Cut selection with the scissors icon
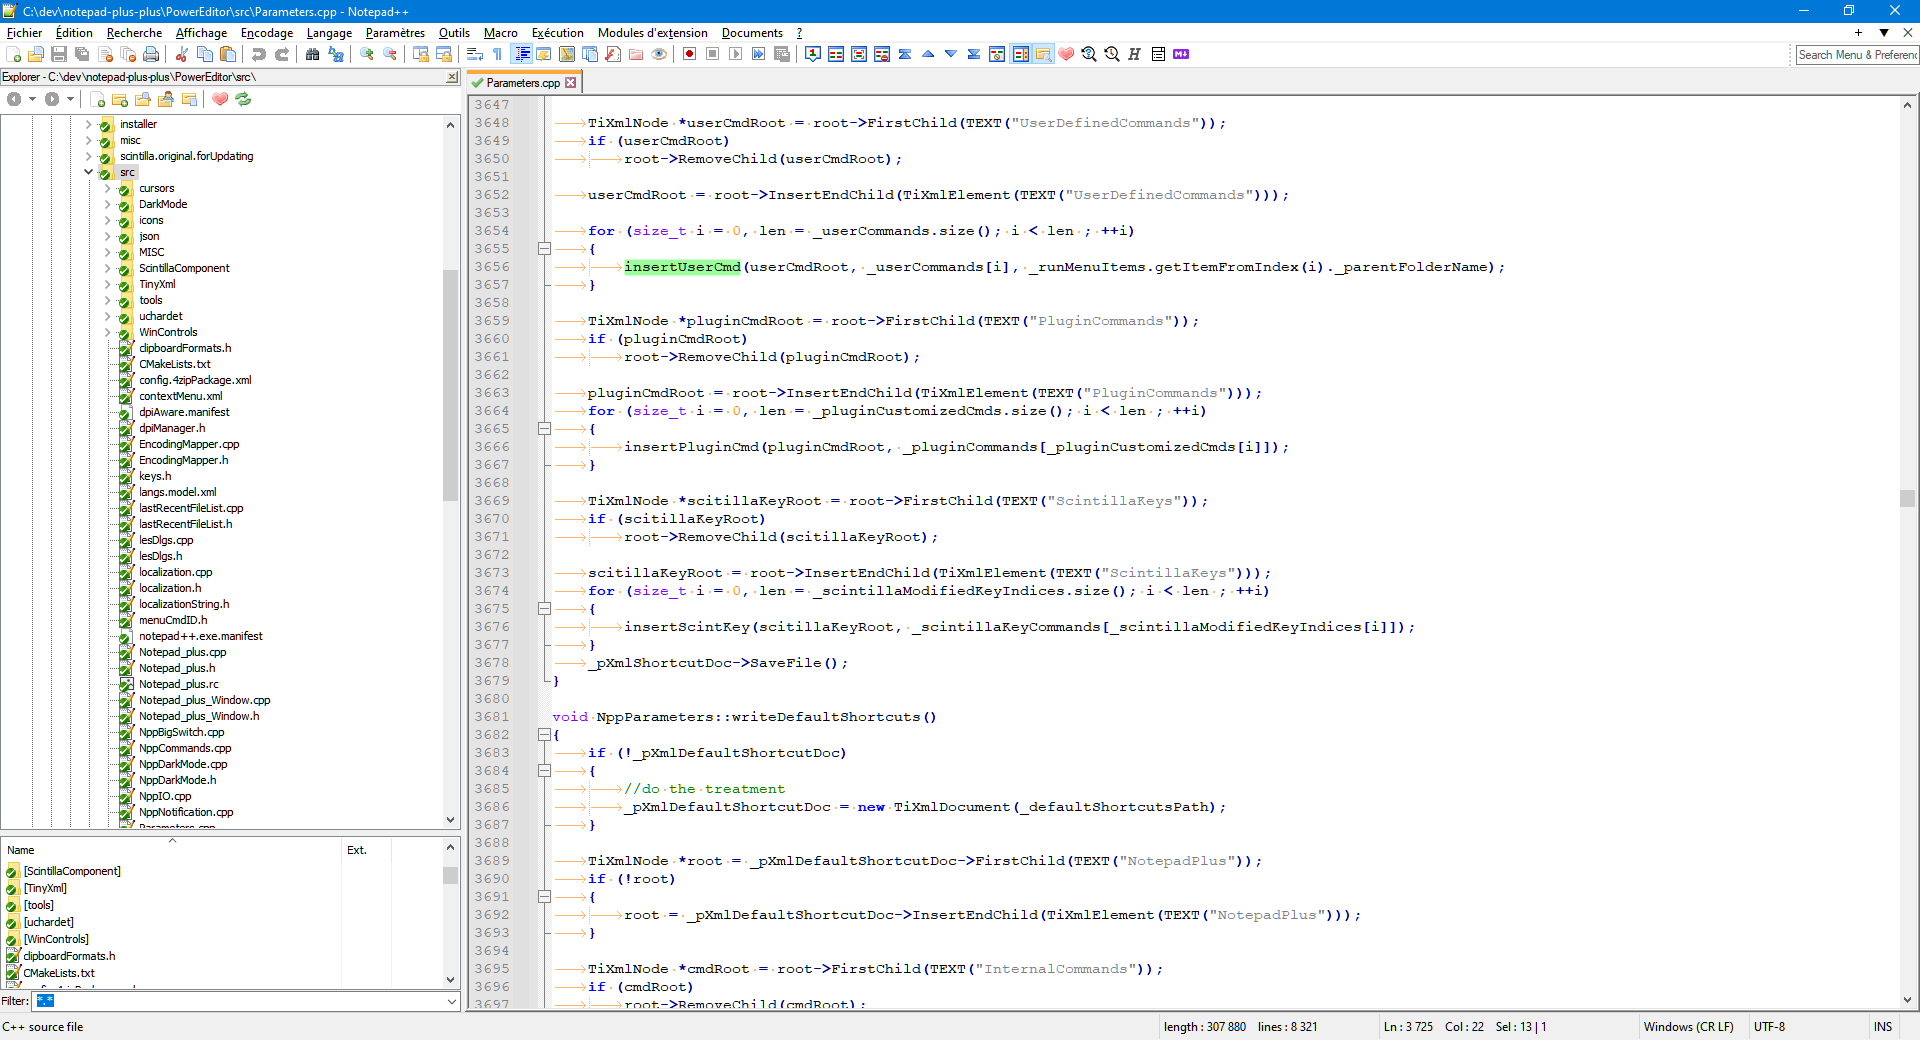The width and height of the screenshot is (1920, 1040). [182, 54]
